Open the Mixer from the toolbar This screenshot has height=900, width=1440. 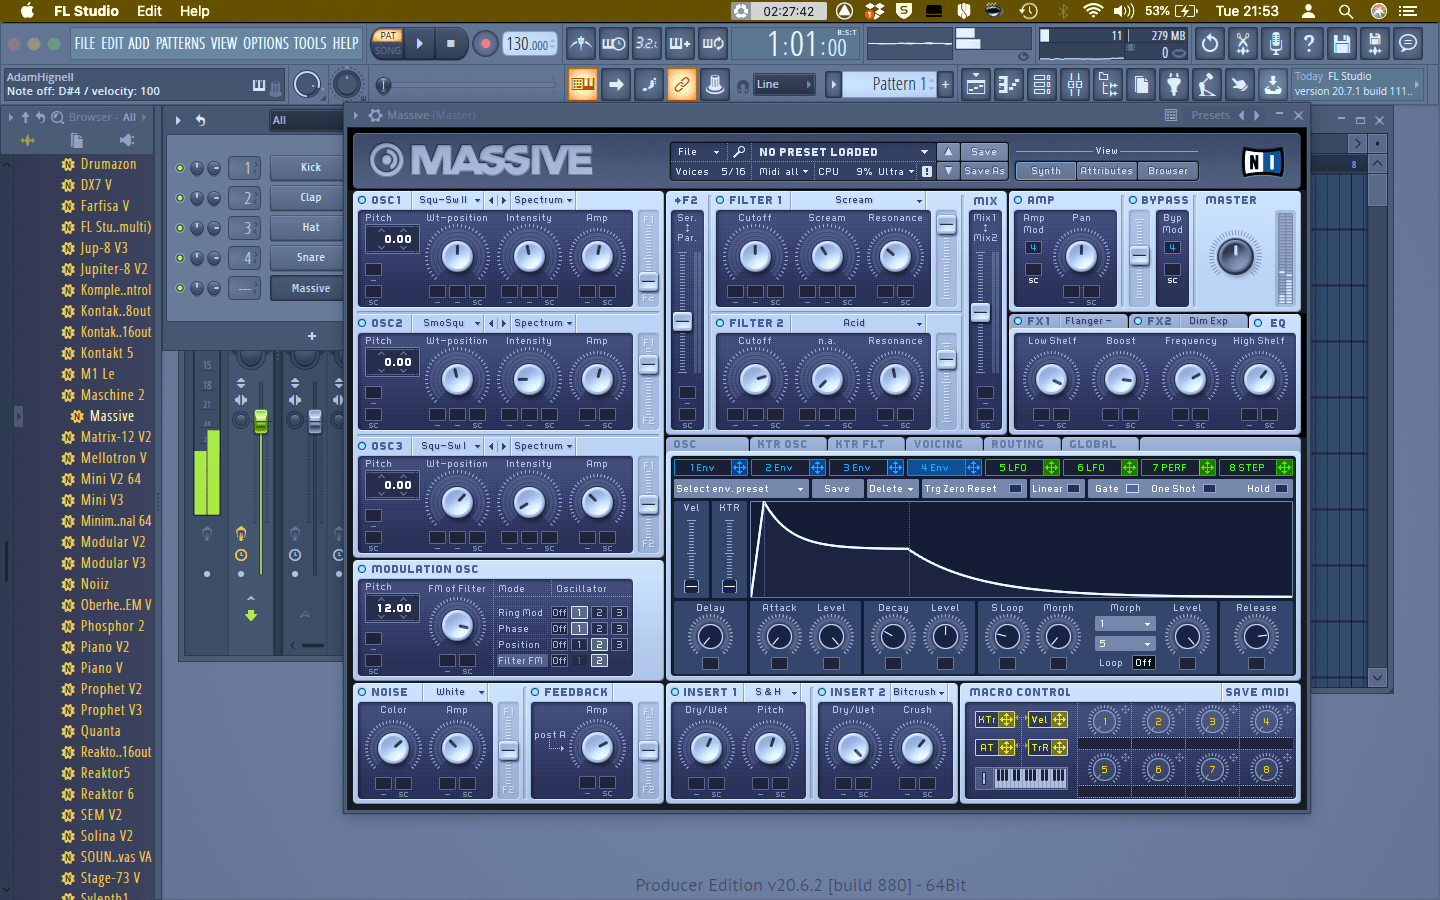pyautogui.click(x=1075, y=85)
